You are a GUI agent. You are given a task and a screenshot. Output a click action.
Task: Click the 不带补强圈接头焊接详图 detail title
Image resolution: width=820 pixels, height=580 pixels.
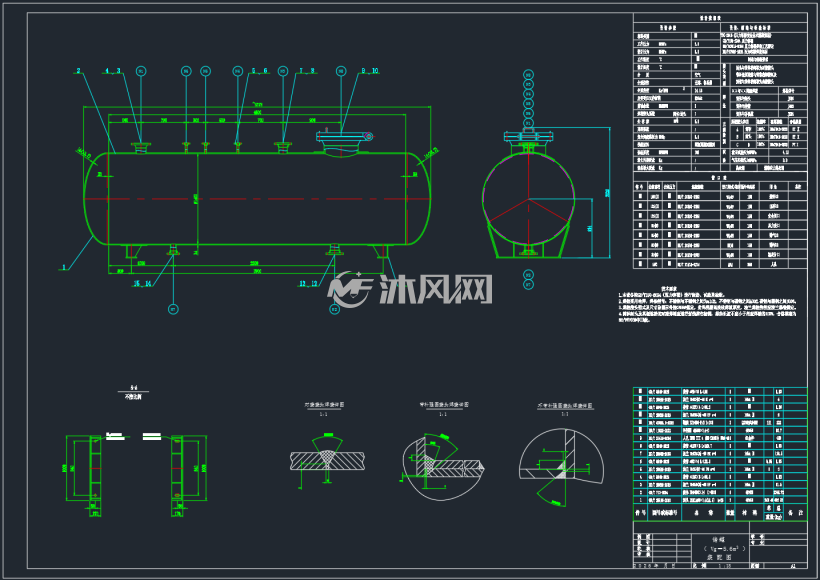pos(565,406)
